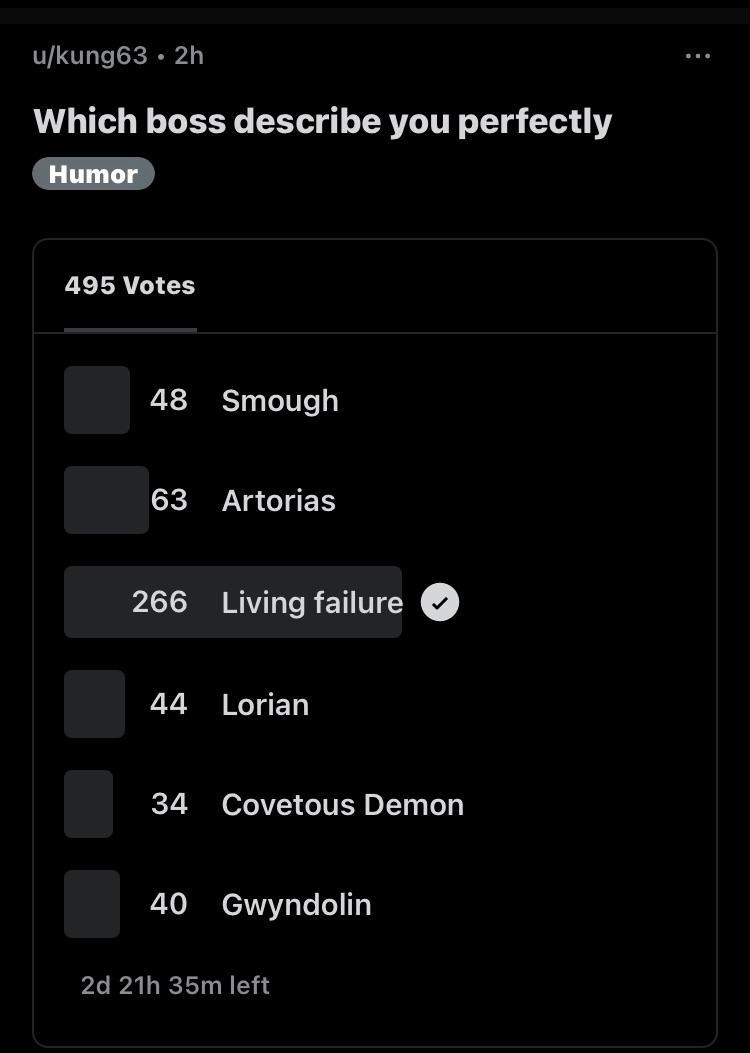Click the result bar for Gwyndolin

click(x=92, y=904)
